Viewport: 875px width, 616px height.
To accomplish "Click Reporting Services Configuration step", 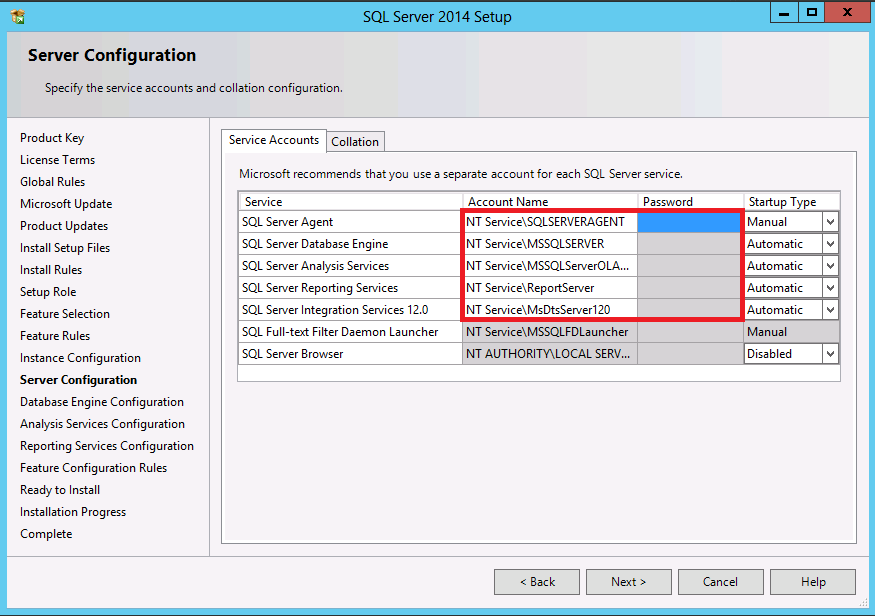I will pyautogui.click(x=107, y=446).
